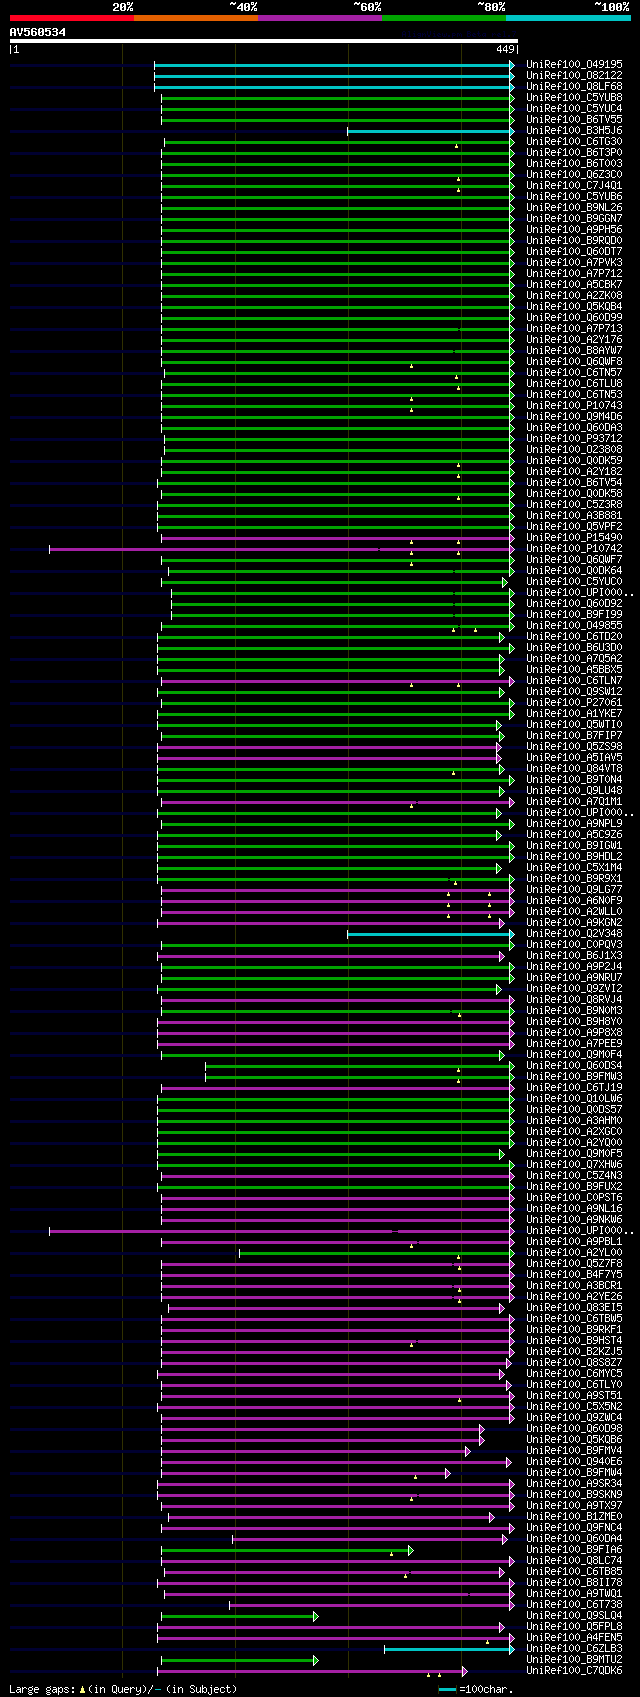The height and width of the screenshot is (1697, 640).
Task: Select the UniRef100_B8AYW7 label
Action: 574,350
